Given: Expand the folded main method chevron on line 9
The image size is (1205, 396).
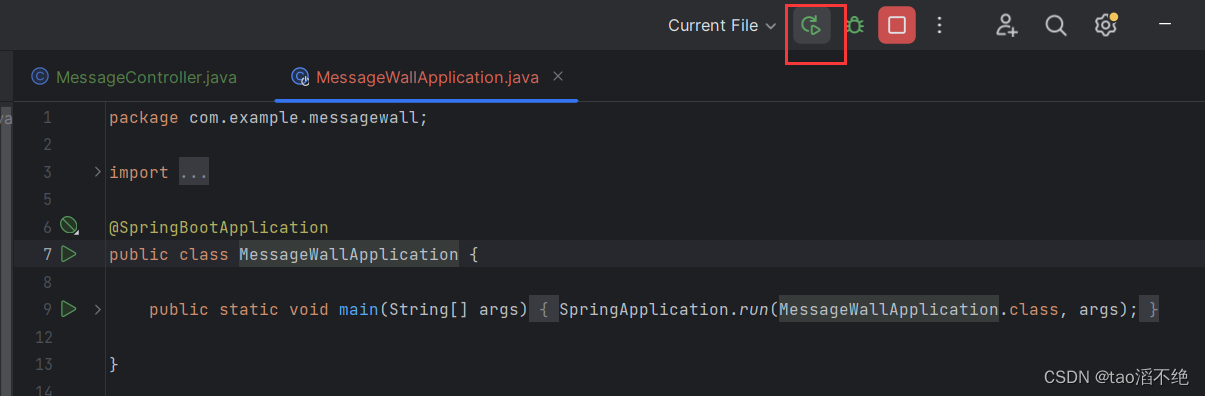Looking at the screenshot, I should tap(97, 310).
